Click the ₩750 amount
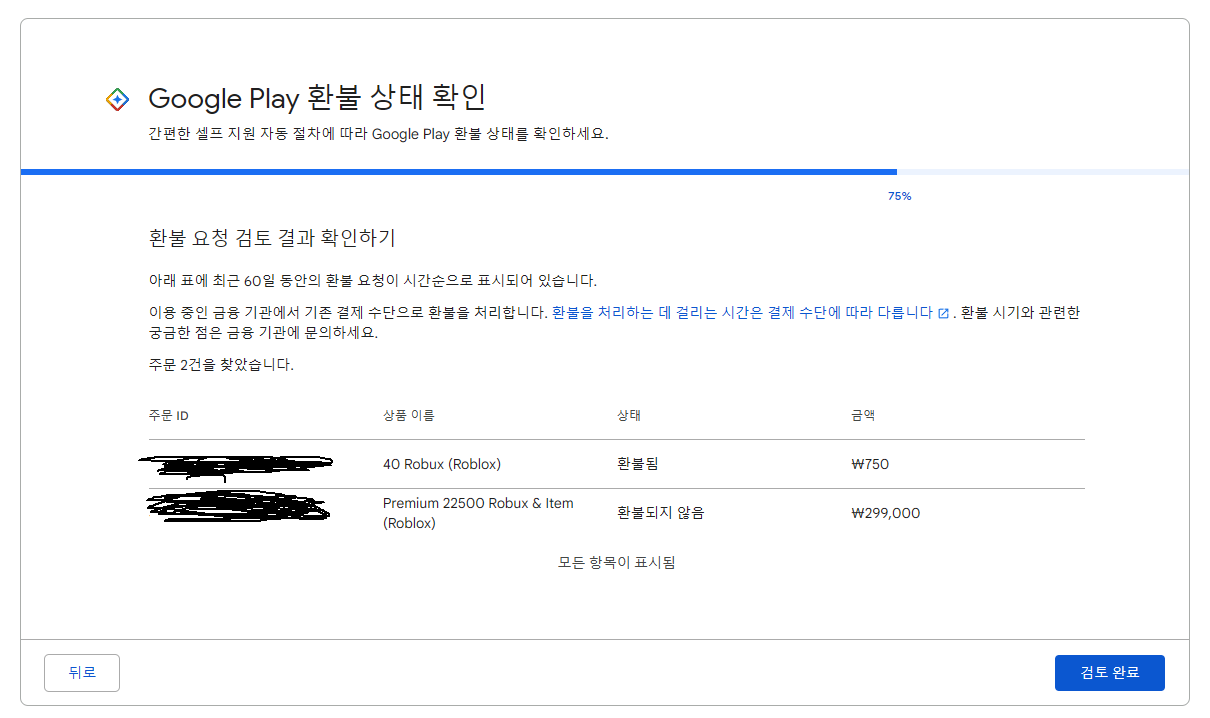The width and height of the screenshot is (1210, 718). click(870, 464)
